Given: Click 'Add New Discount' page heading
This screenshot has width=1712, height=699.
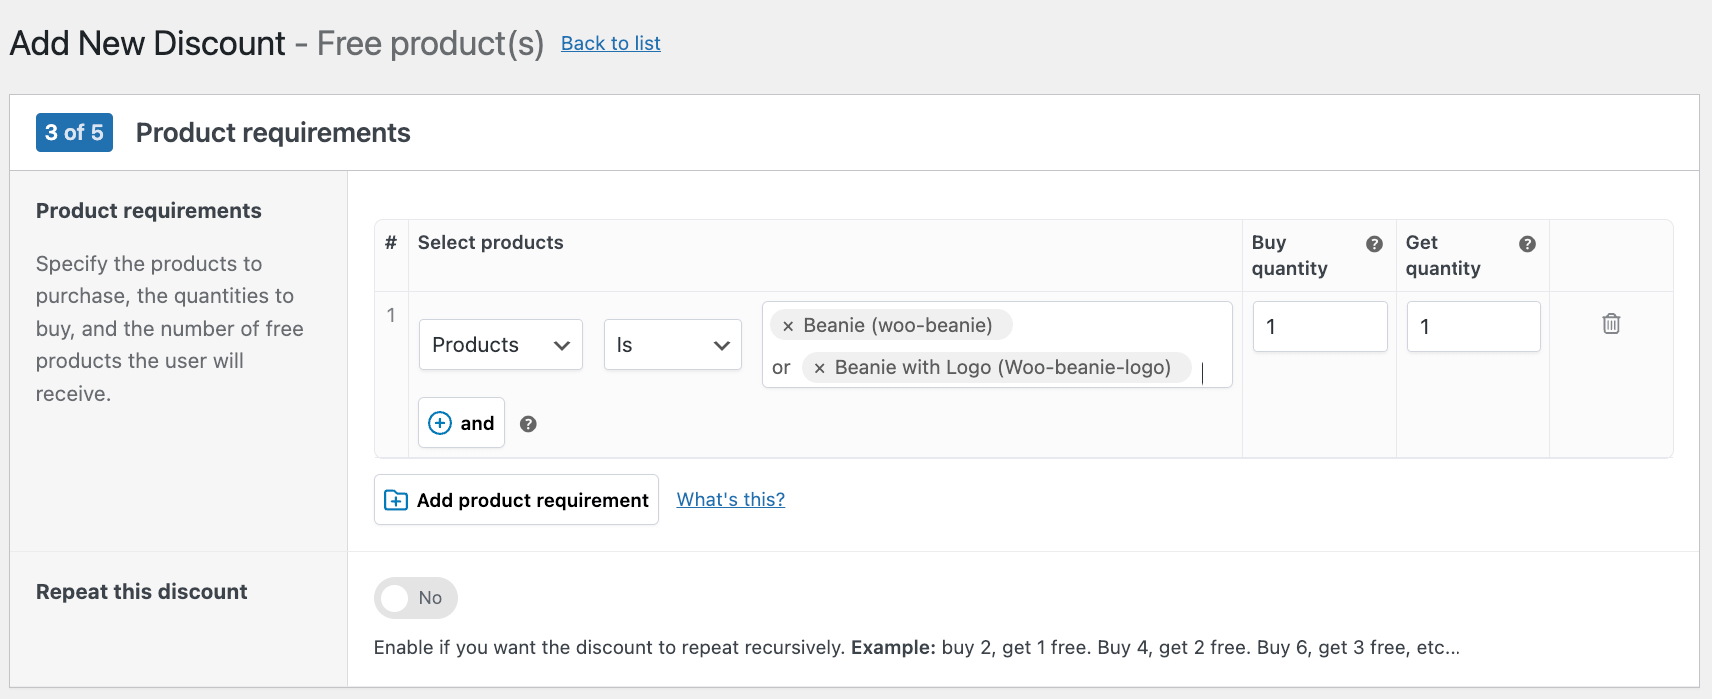Looking at the screenshot, I should pyautogui.click(x=147, y=43).
